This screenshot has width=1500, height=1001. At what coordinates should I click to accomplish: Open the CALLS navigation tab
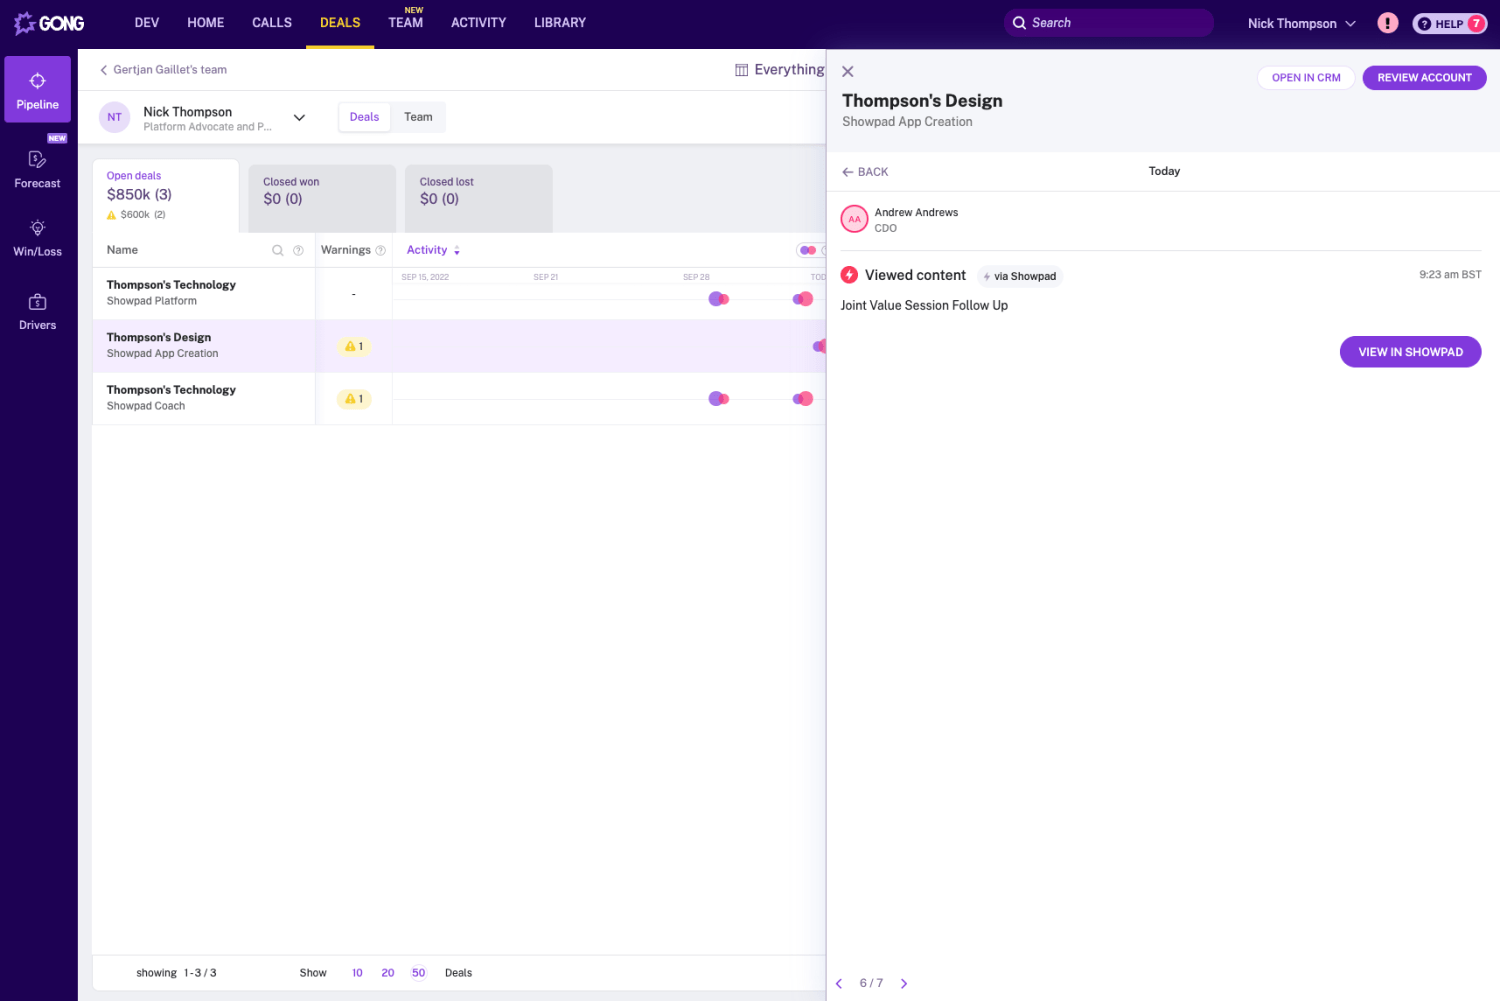(x=272, y=23)
